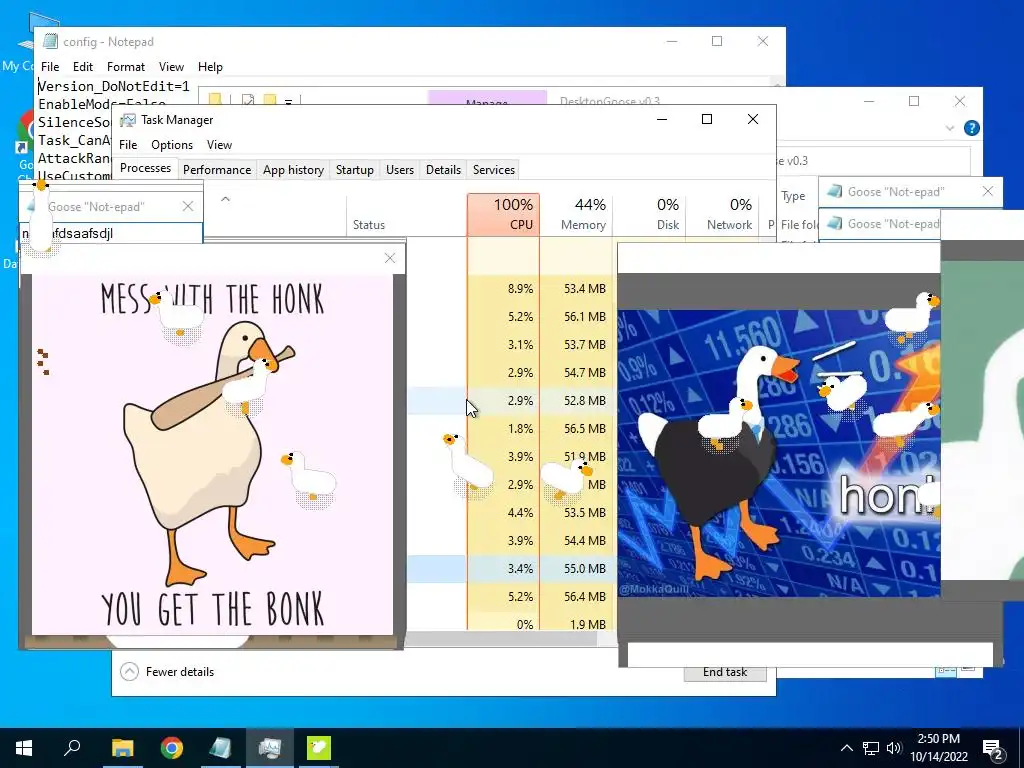The image size is (1024, 768).
Task: Open Task Manager's View menu
Action: 219,145
